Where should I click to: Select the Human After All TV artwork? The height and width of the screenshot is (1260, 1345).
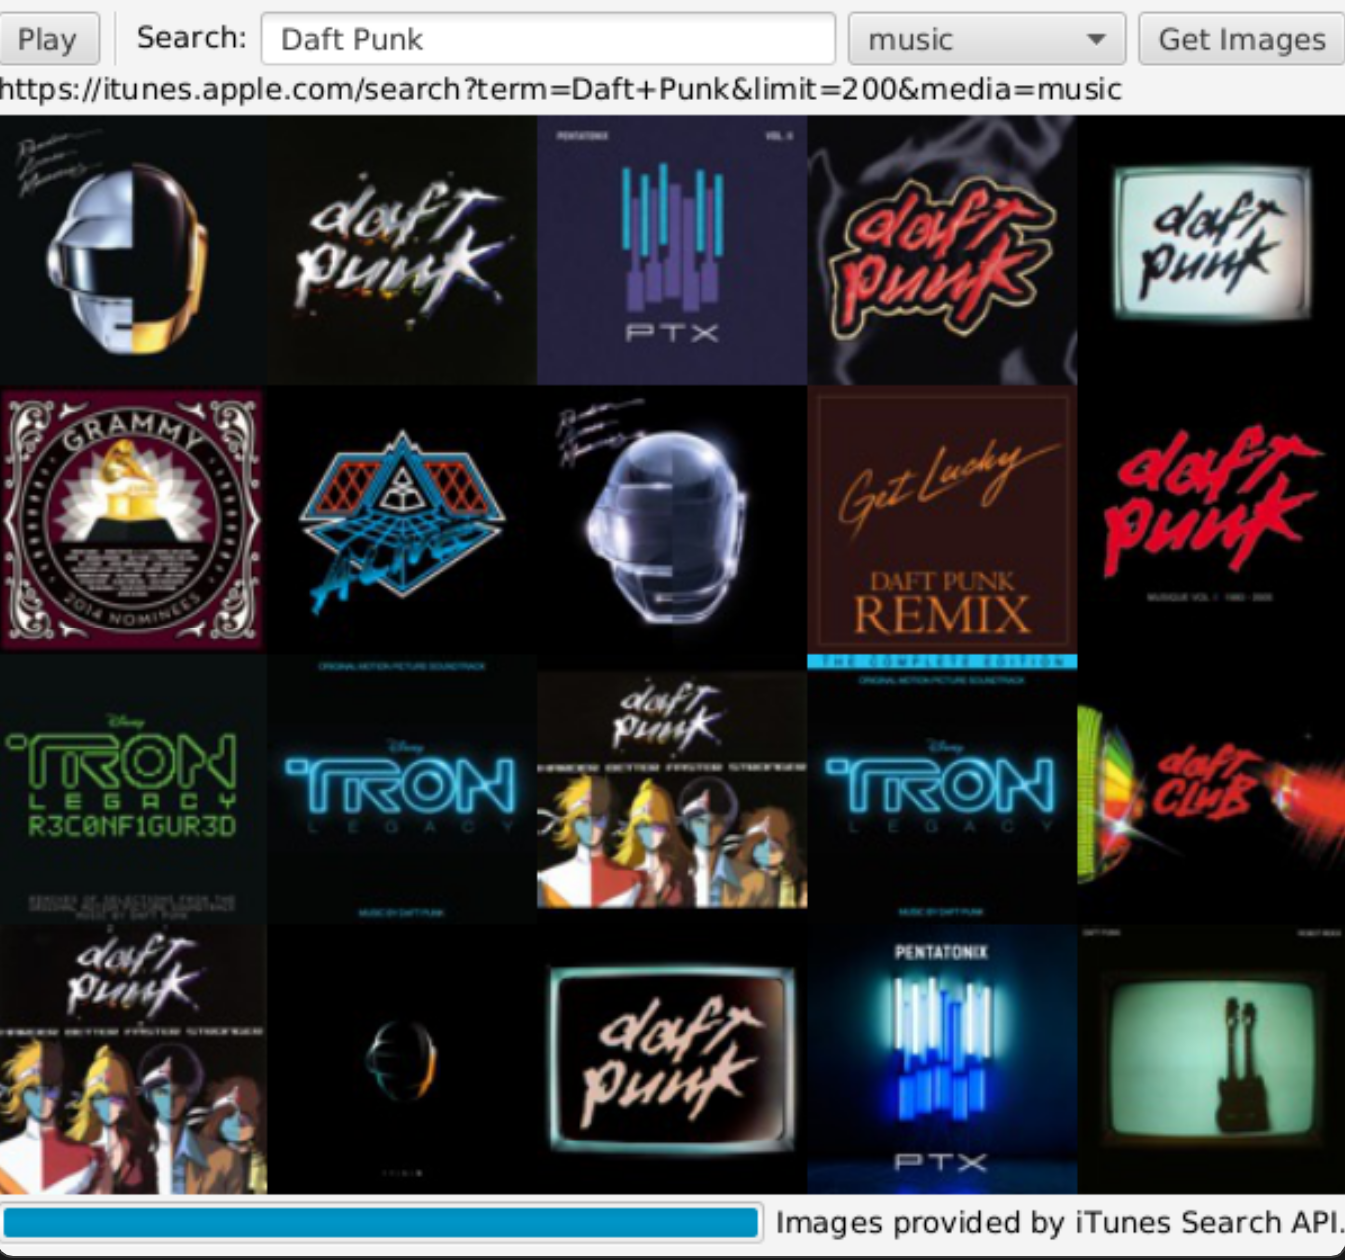(1210, 250)
